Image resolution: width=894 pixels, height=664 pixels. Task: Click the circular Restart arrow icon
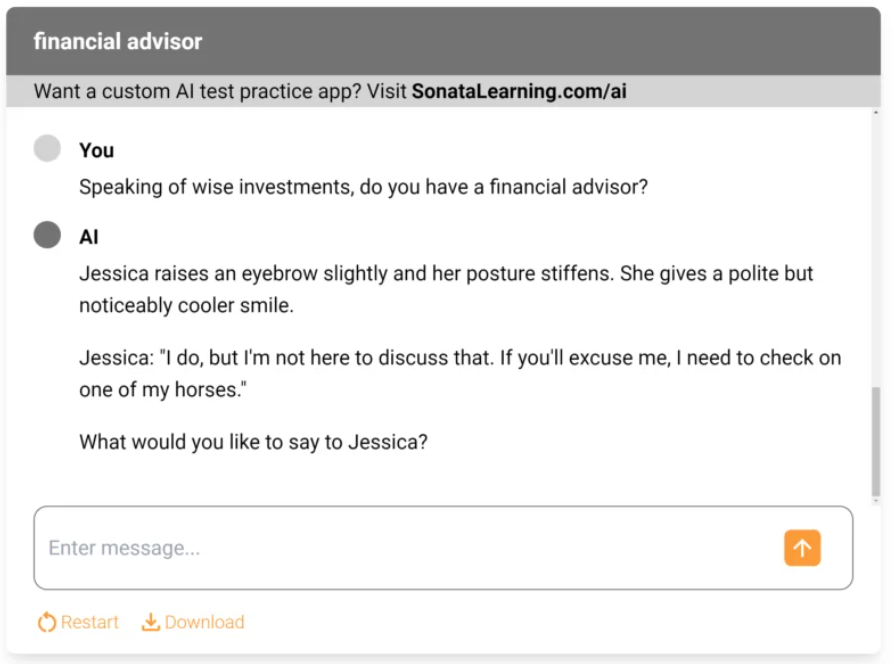pyautogui.click(x=47, y=622)
